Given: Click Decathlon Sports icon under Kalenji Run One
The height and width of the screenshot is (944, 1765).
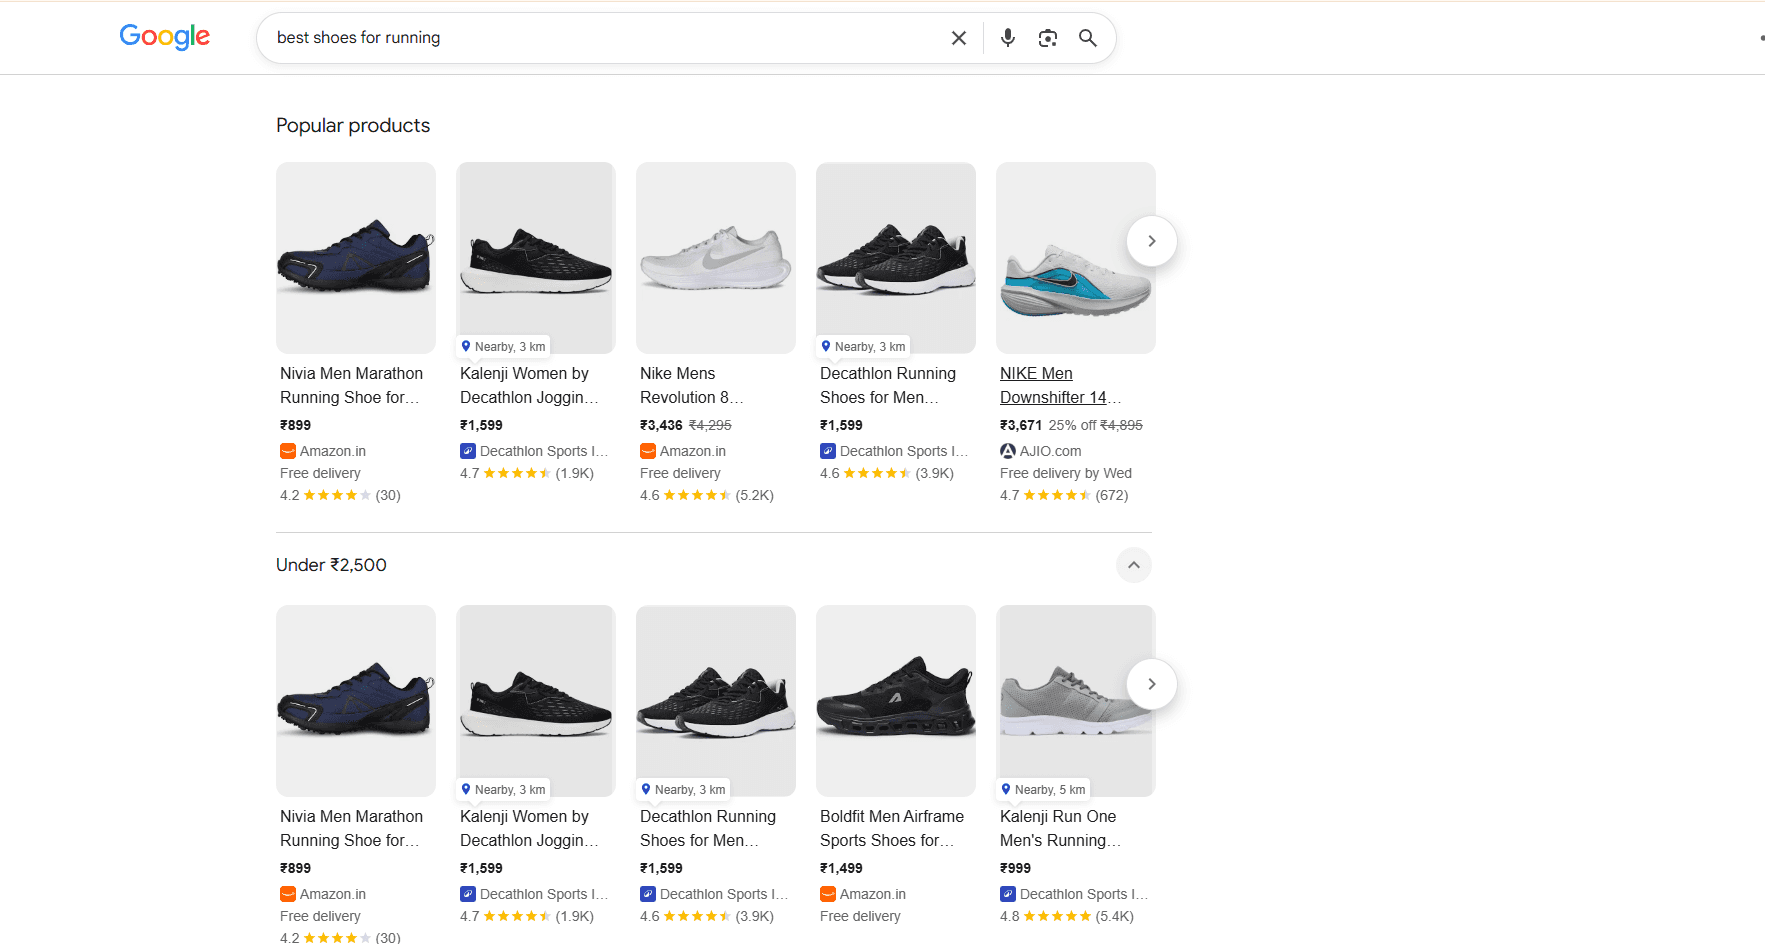Looking at the screenshot, I should tap(1008, 894).
